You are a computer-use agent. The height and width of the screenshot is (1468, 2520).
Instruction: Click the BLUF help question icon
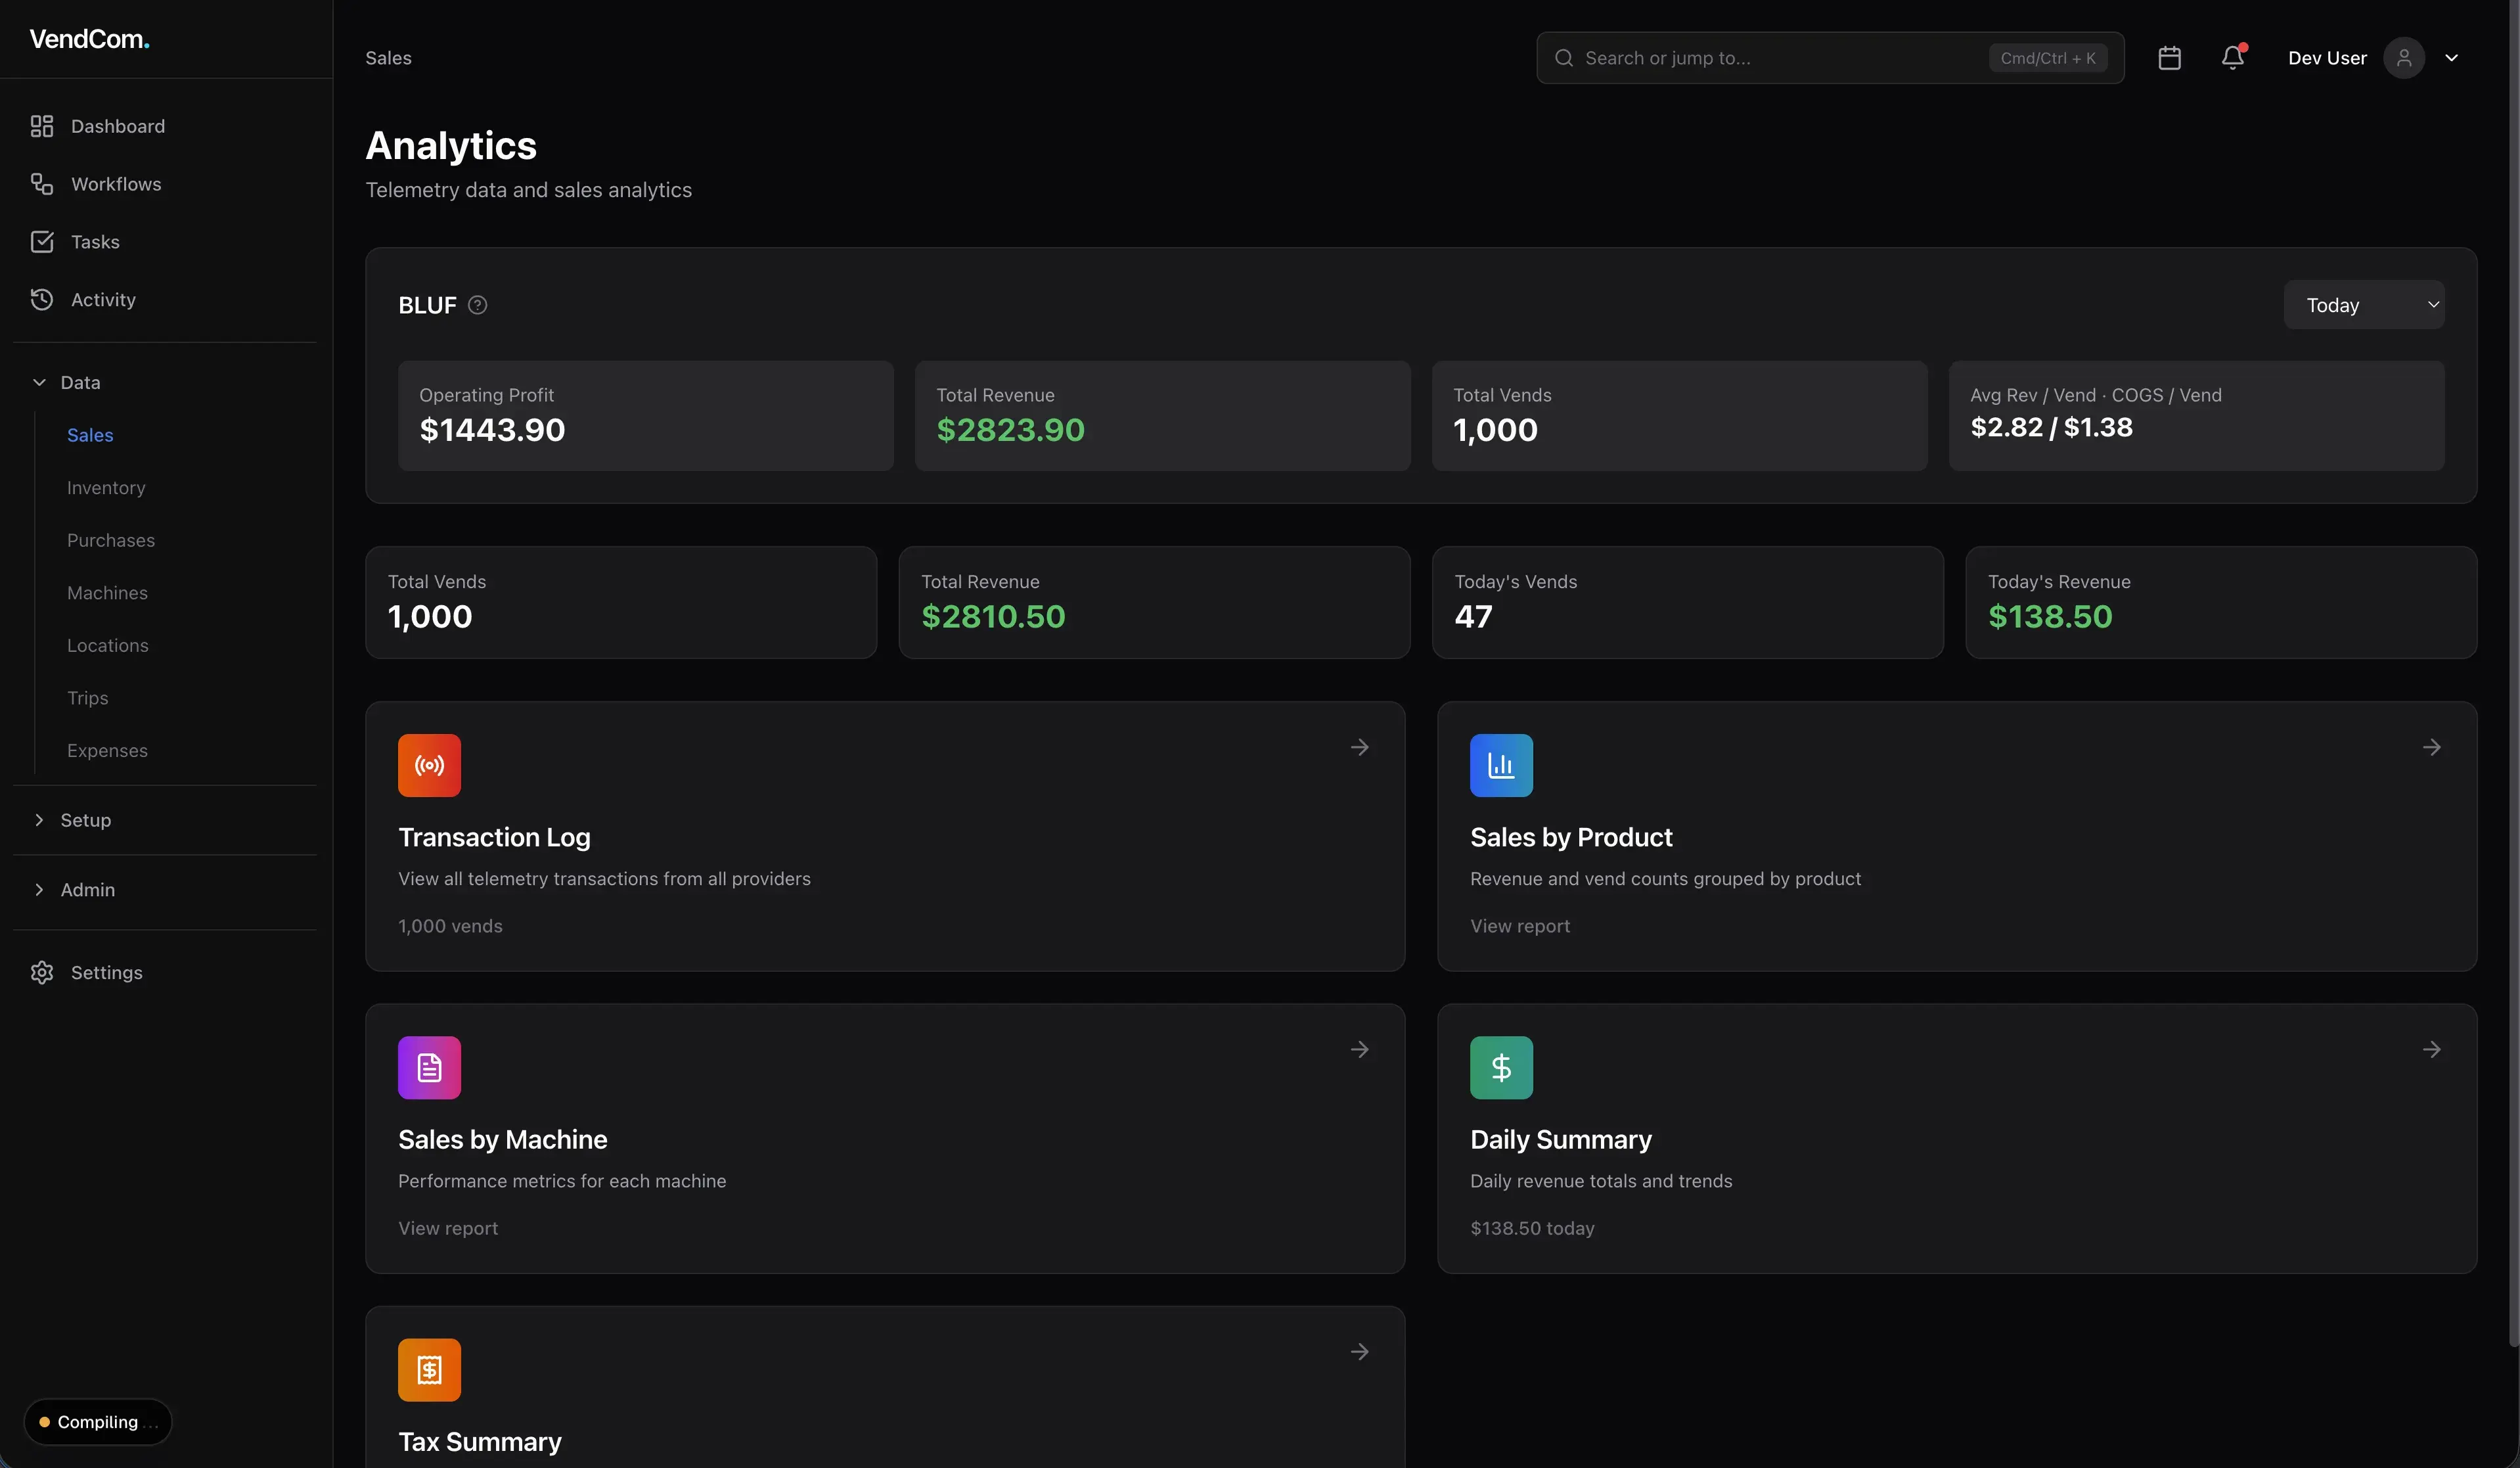[x=478, y=305]
